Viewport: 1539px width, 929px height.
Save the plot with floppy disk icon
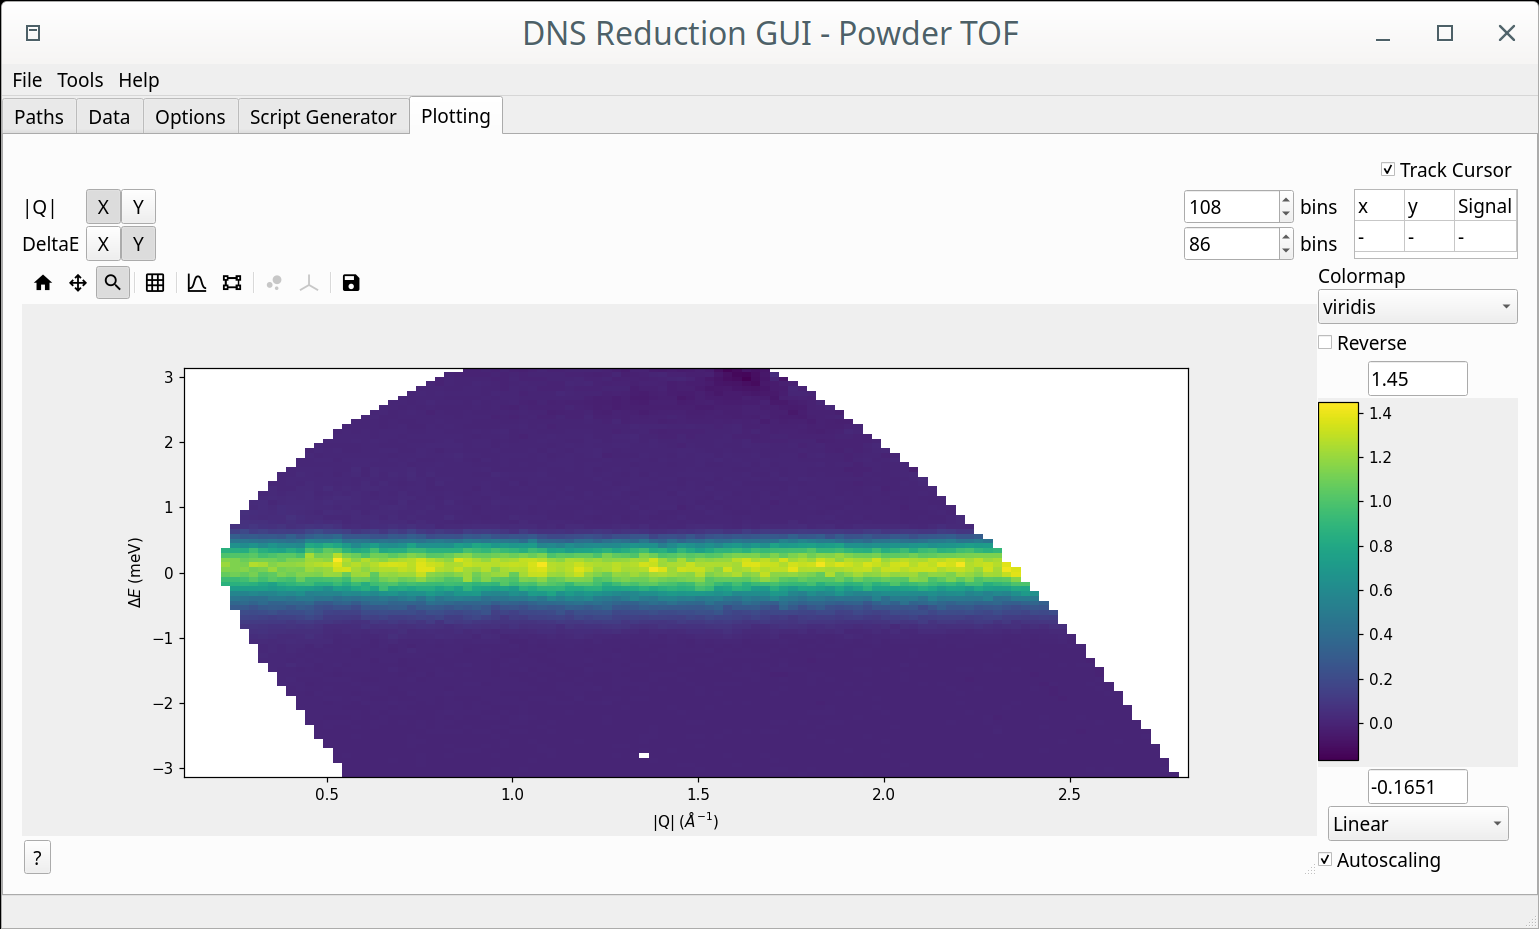click(x=351, y=283)
